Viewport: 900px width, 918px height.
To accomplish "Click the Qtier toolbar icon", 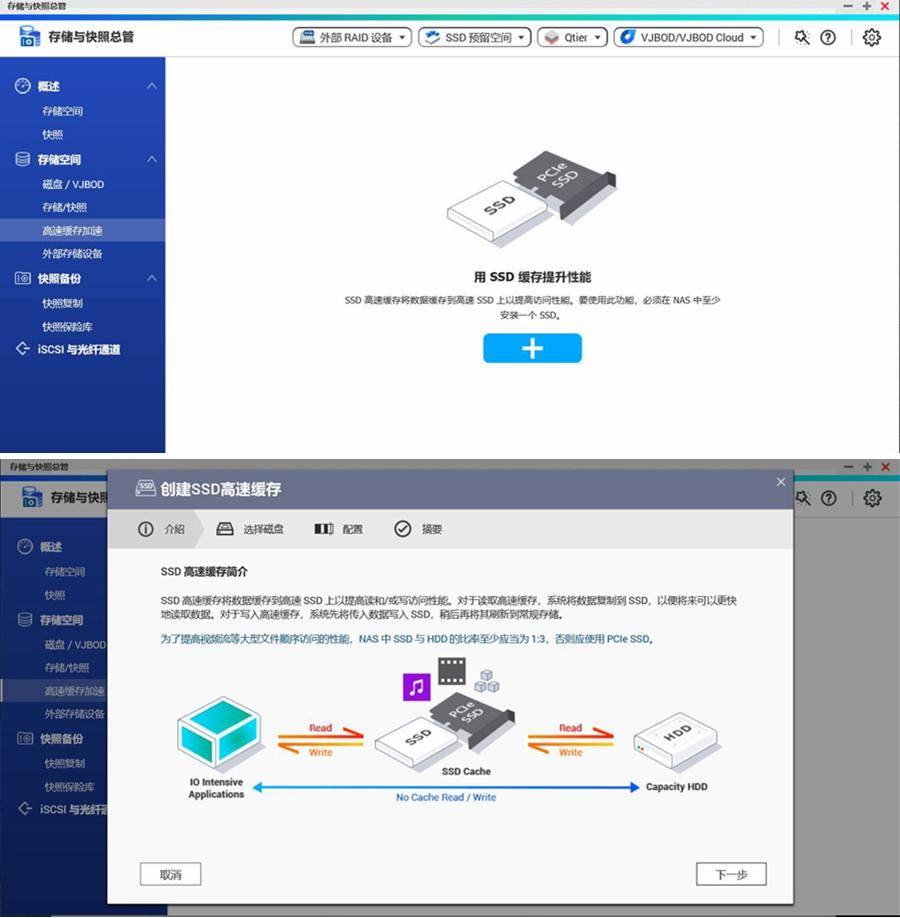I will click(571, 37).
